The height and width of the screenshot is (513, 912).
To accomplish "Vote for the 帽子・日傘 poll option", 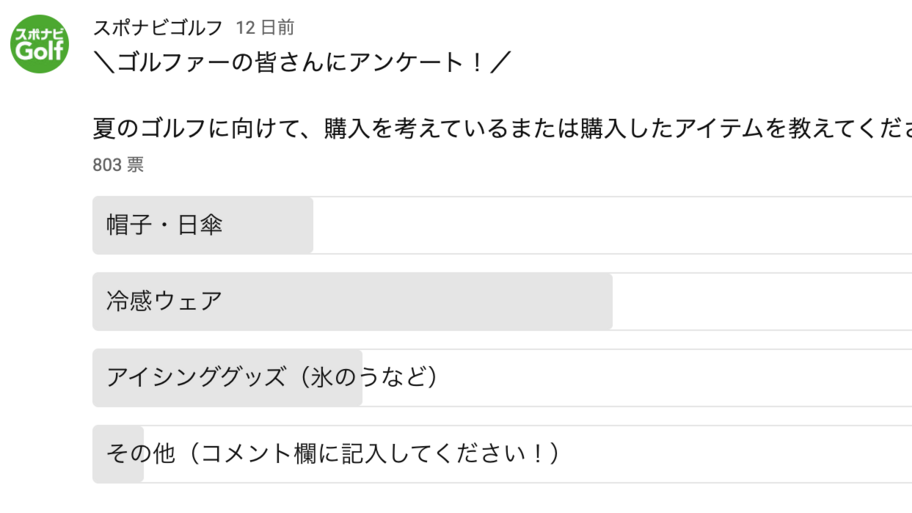I will point(502,225).
